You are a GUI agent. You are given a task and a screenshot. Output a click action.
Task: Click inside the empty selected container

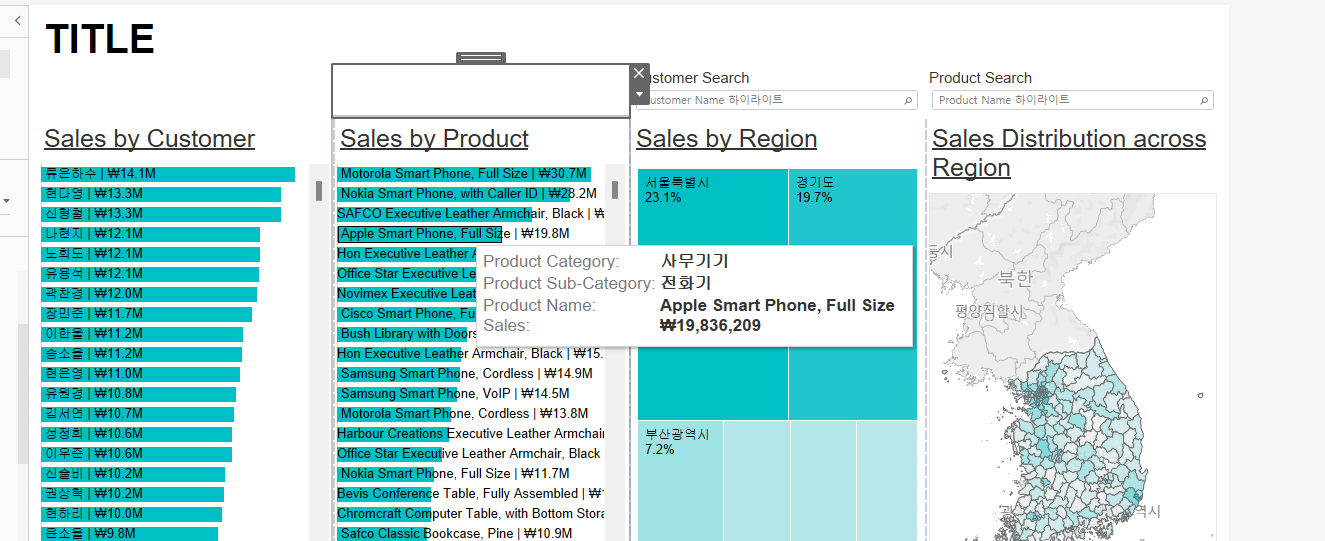click(481, 91)
